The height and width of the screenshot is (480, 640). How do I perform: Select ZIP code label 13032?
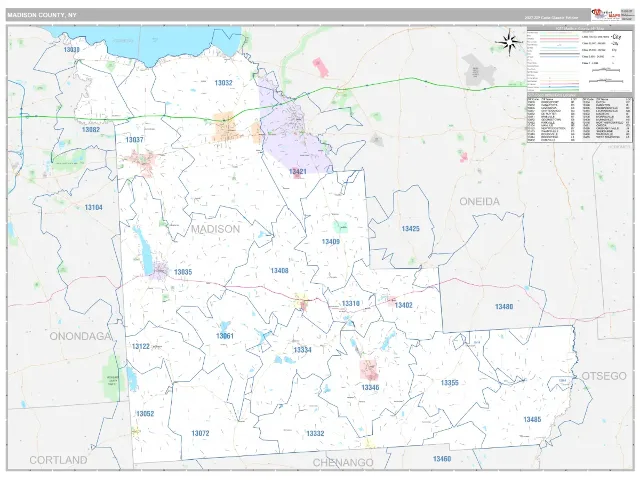[223, 83]
